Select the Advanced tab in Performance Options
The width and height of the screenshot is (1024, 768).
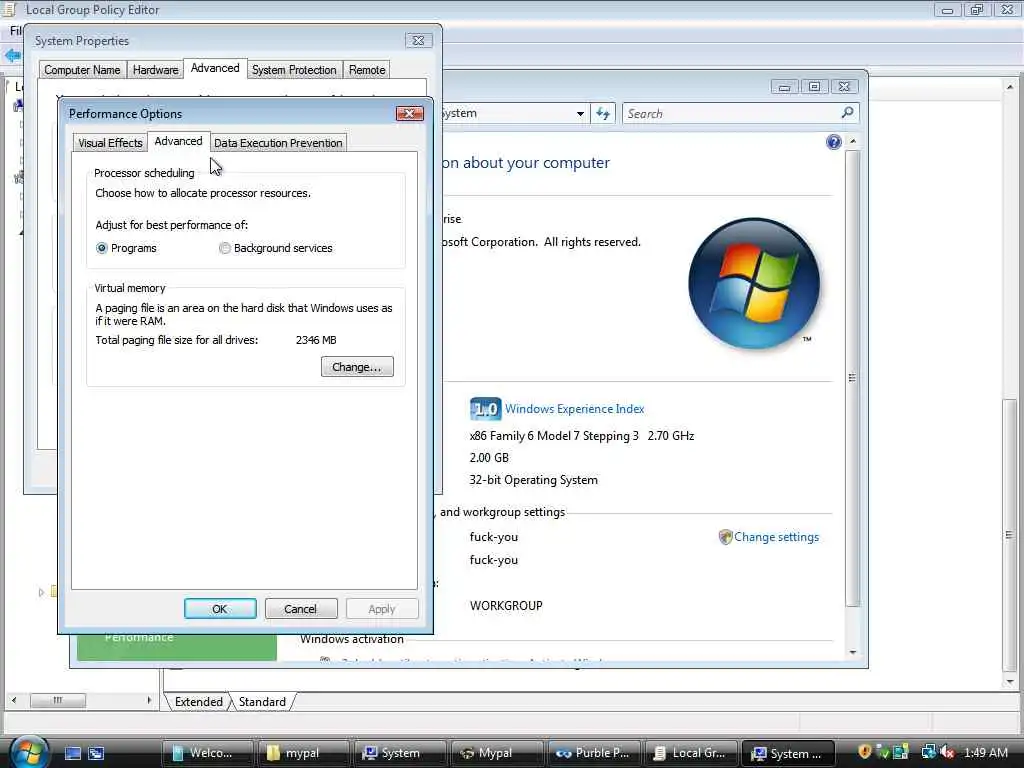tap(178, 141)
